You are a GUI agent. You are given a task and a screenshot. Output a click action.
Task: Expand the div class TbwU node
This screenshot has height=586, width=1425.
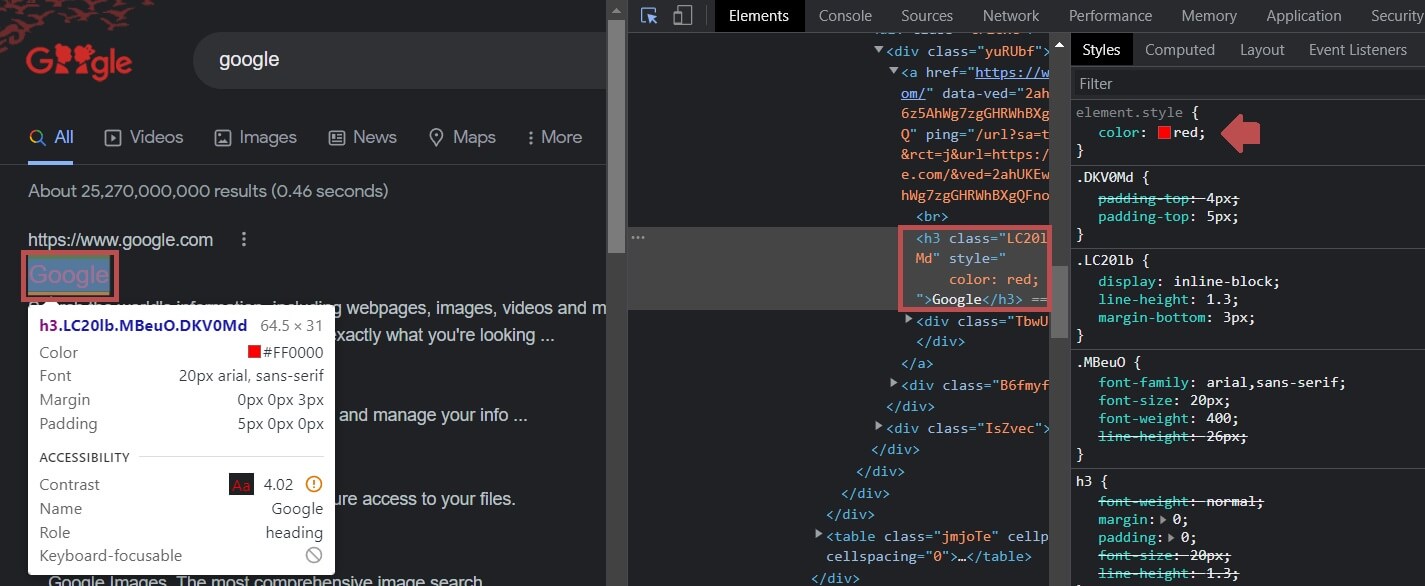tap(909, 321)
